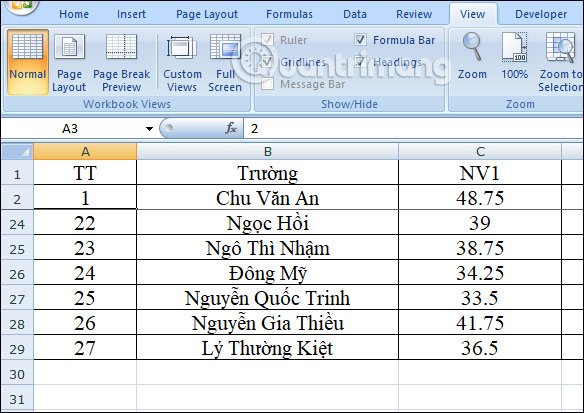584x413 pixels.
Task: Click the NV1 value 39
Action: (x=480, y=223)
